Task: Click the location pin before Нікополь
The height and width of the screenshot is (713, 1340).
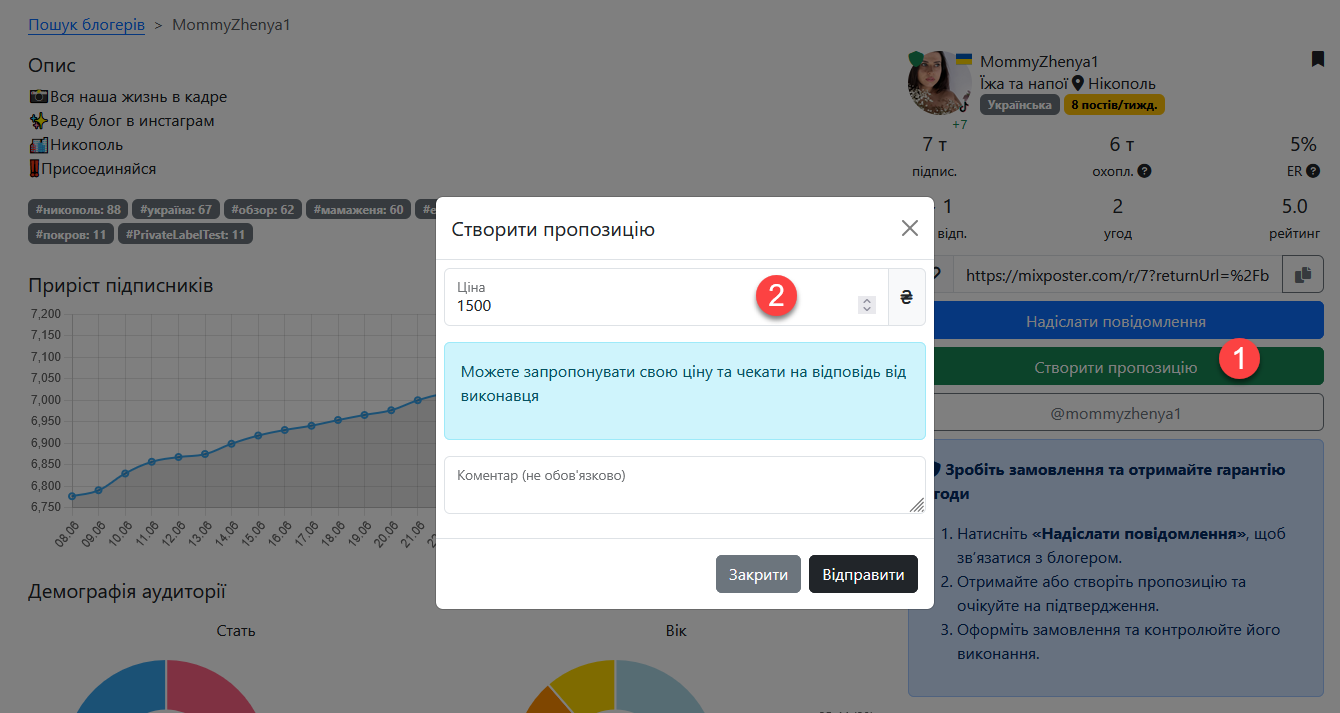Action: [1078, 84]
